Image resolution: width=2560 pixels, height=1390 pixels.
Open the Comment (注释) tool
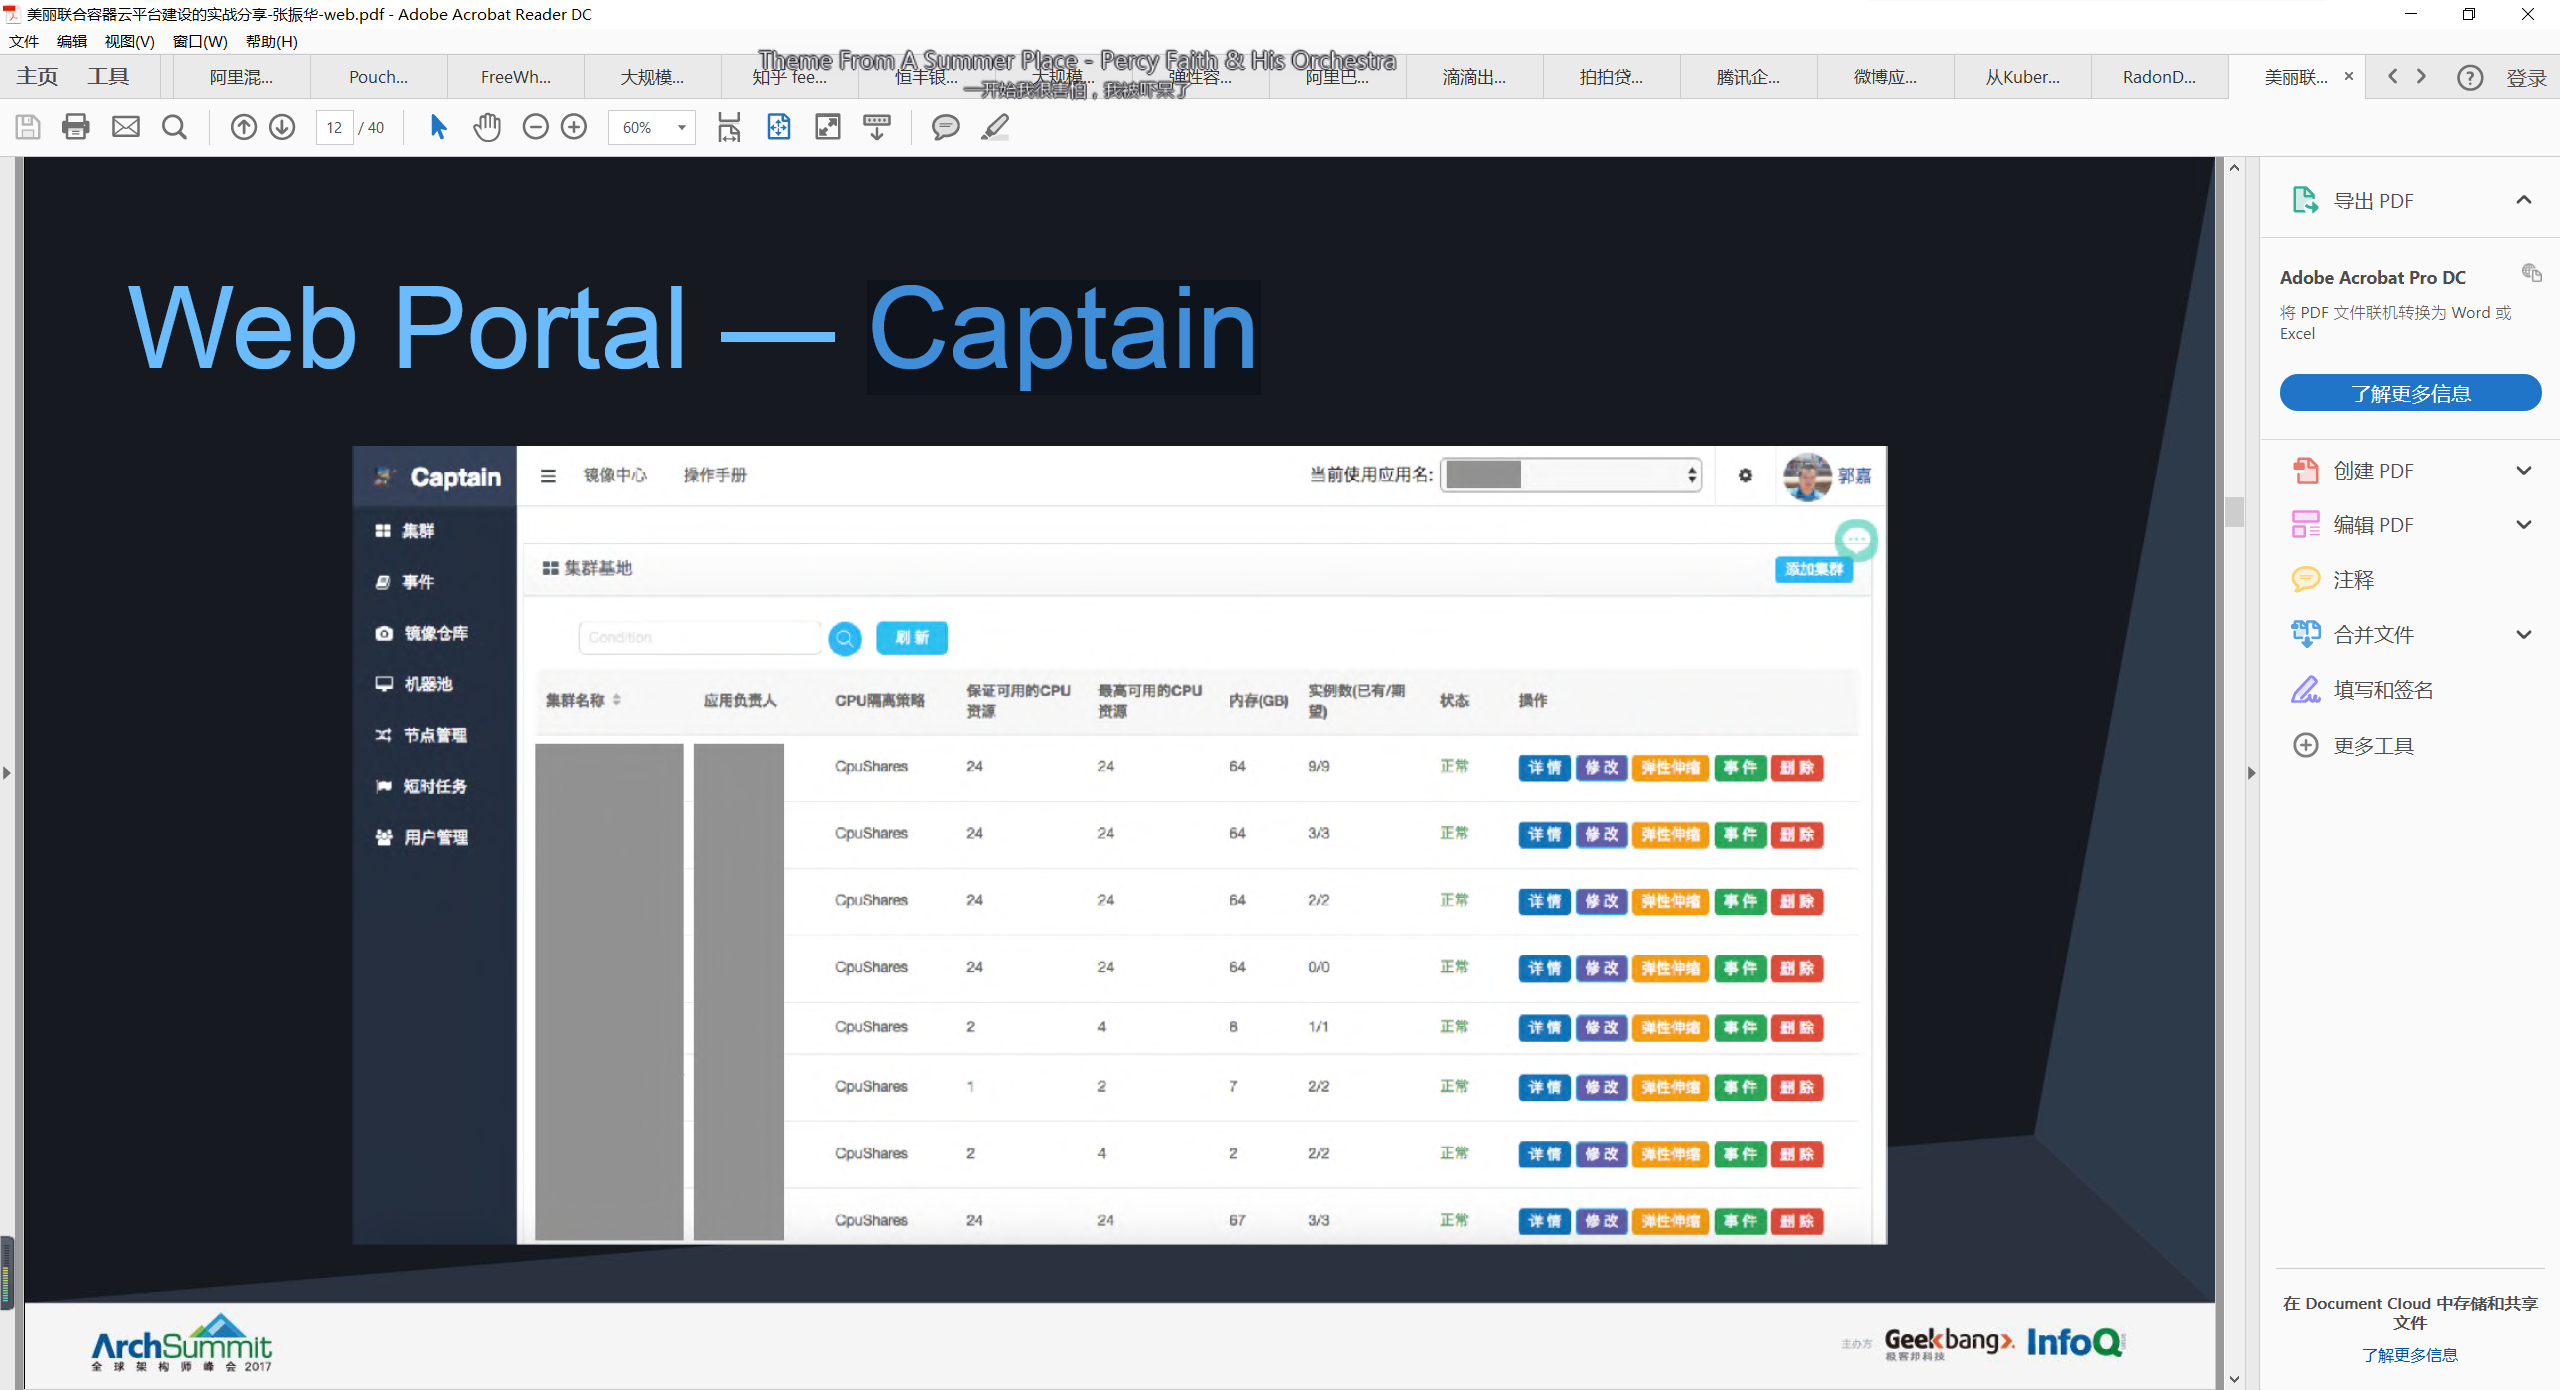(x=2352, y=579)
